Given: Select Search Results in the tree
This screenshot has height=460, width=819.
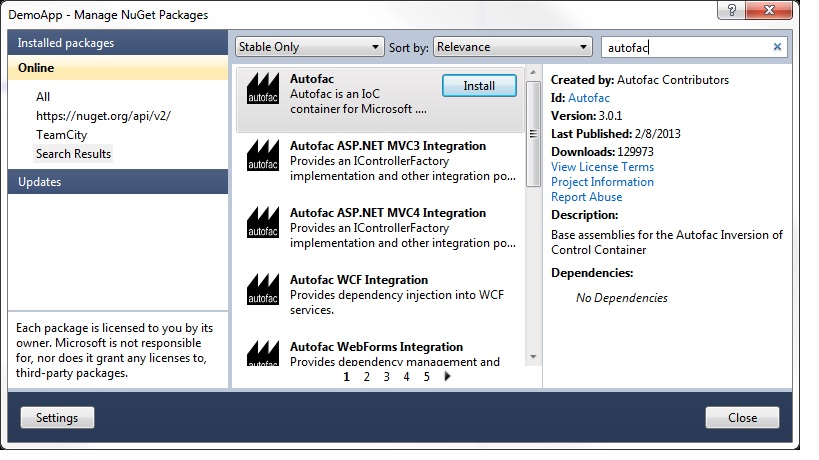Looking at the screenshot, I should (73, 154).
